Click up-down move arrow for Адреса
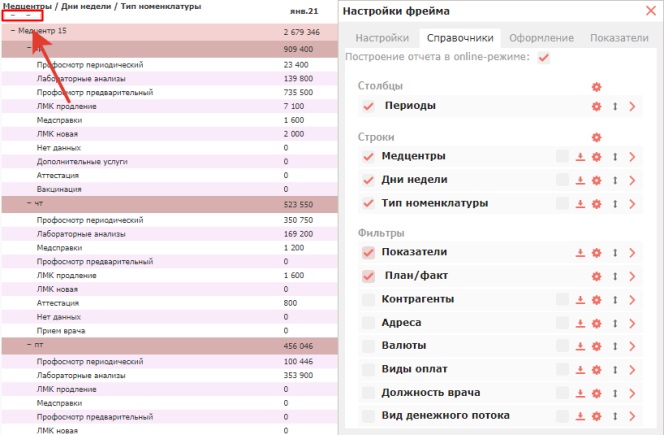This screenshot has width=664, height=435. [615, 323]
